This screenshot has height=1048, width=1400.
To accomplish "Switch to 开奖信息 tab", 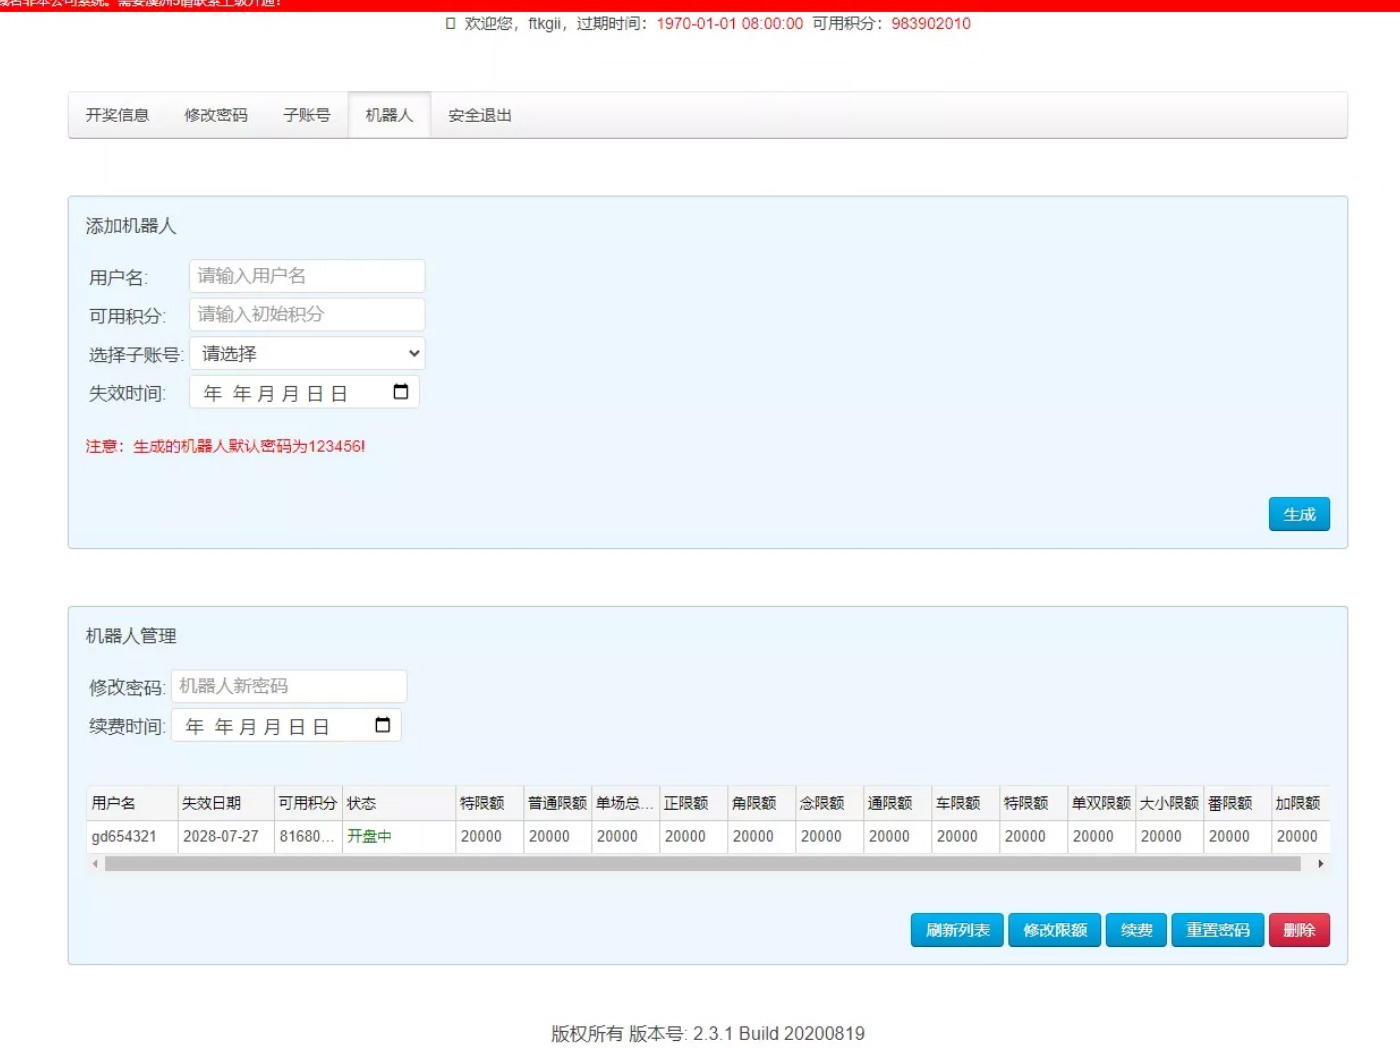I will [x=117, y=116].
